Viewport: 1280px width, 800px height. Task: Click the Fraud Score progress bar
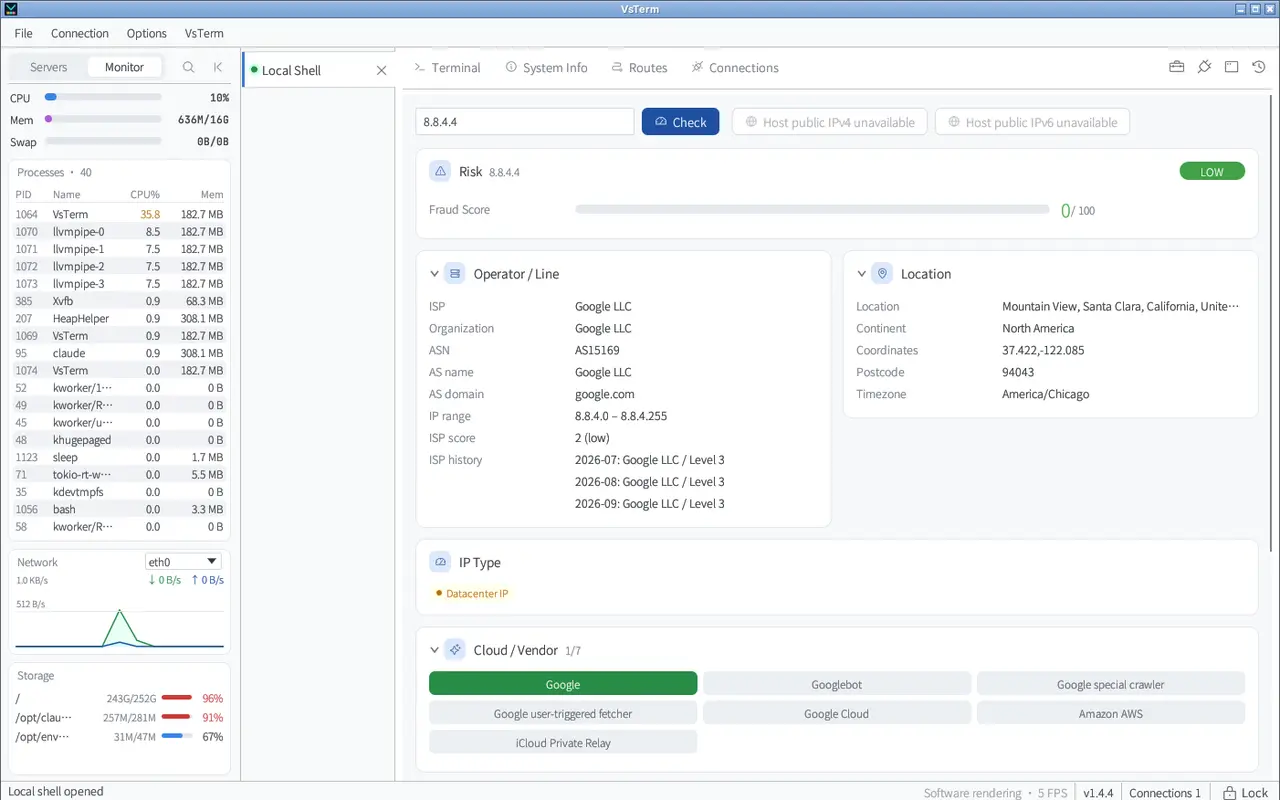813,210
